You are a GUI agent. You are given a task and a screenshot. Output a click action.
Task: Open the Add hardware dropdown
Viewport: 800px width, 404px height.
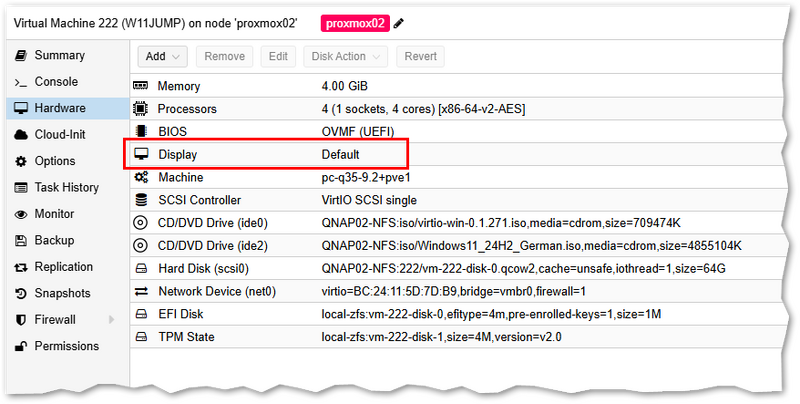(164, 57)
